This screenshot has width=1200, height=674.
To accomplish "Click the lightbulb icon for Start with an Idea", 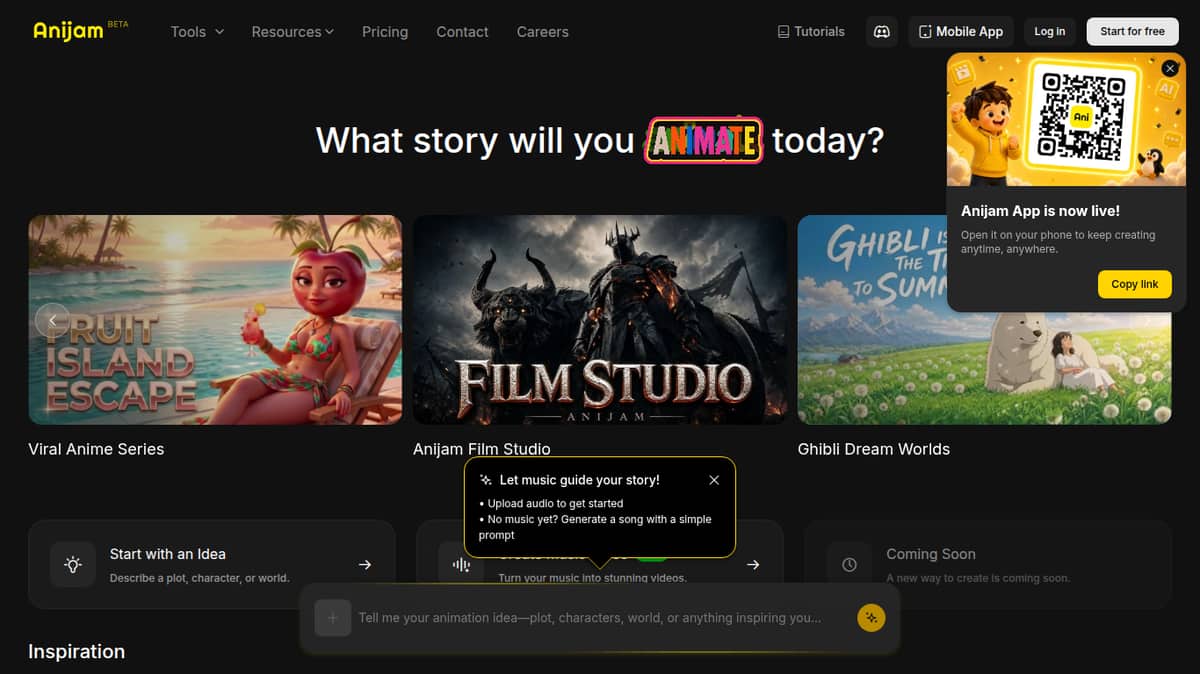I will tap(73, 565).
